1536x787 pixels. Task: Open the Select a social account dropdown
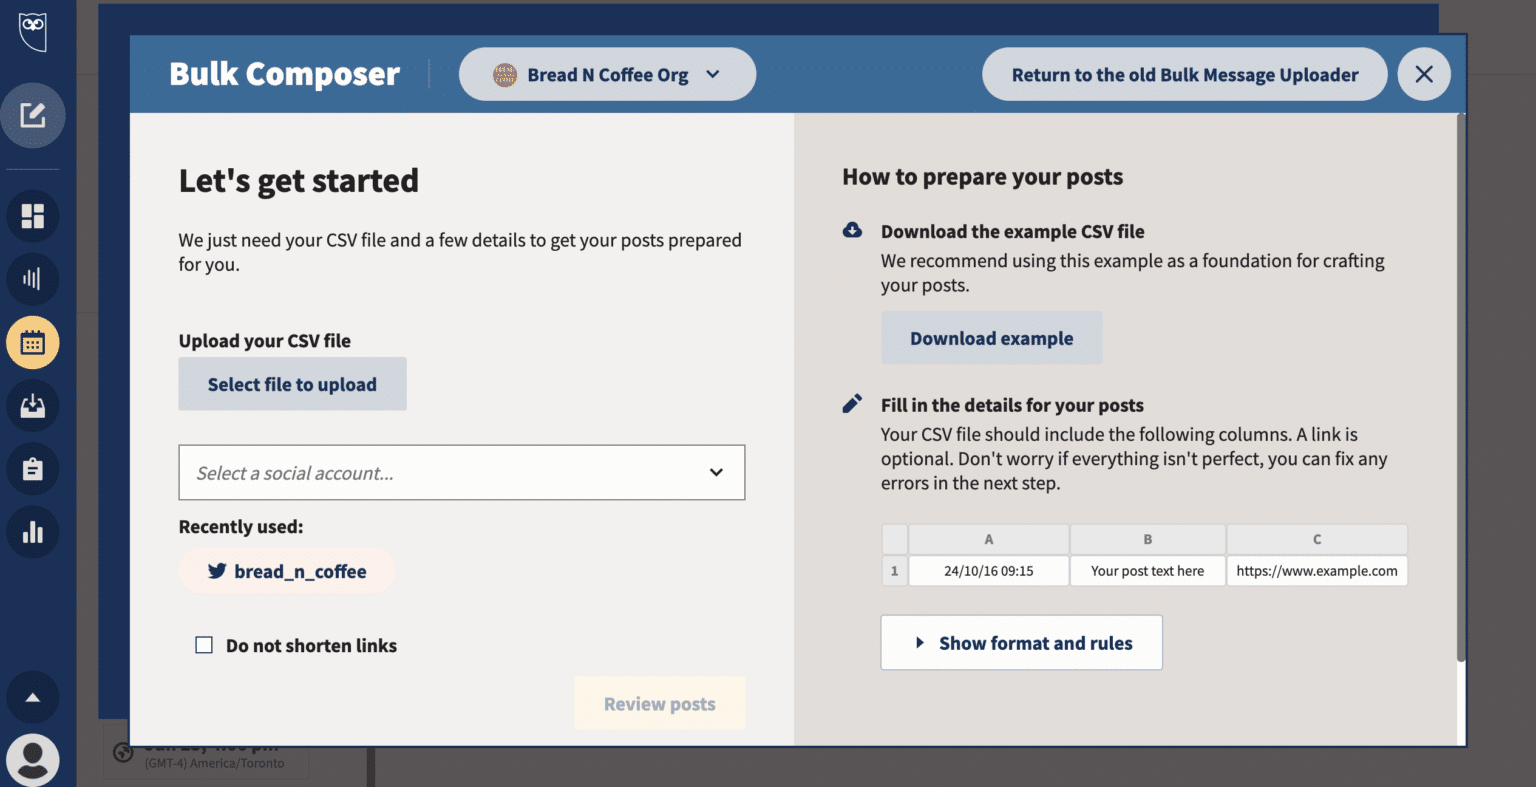[x=461, y=472]
